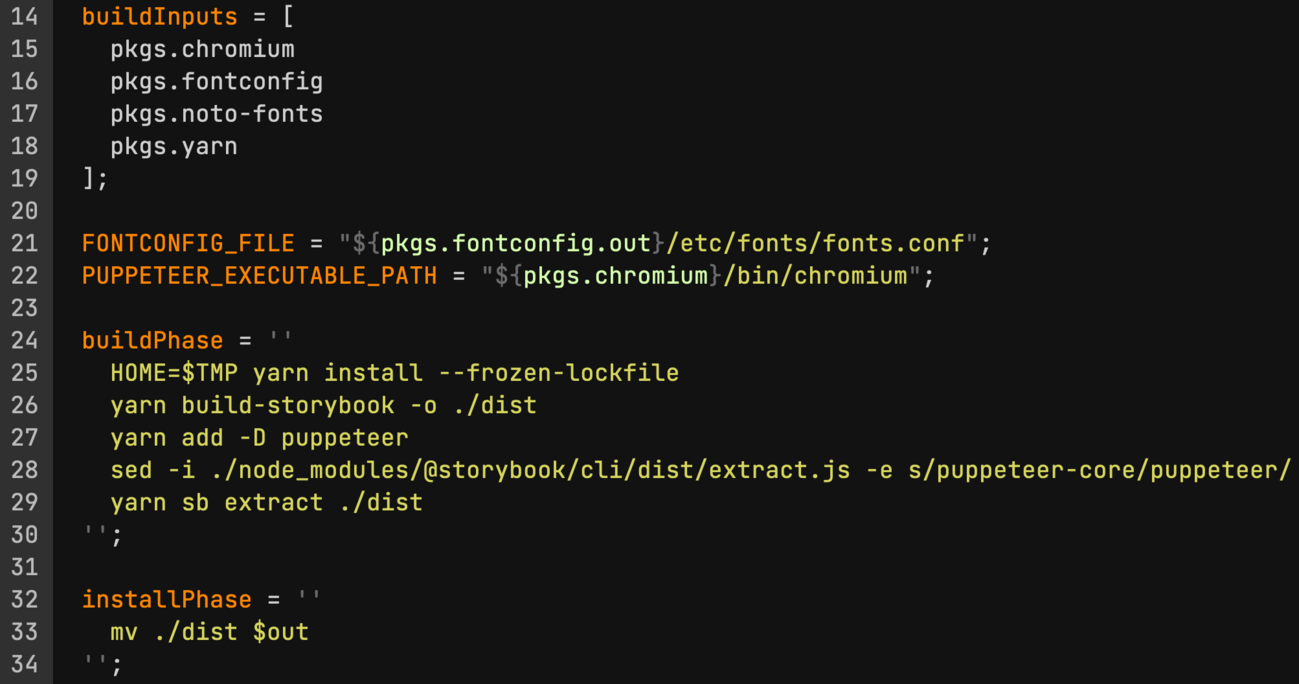Click line number 14 in the gutter
The height and width of the screenshot is (684, 1299).
pyautogui.click(x=24, y=17)
